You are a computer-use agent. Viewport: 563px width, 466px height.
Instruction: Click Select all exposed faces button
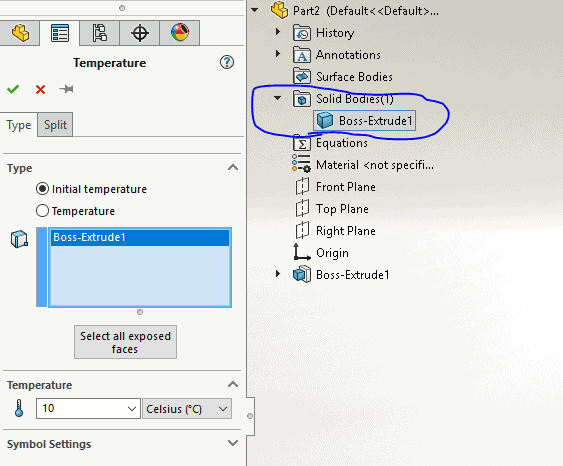coord(125,342)
